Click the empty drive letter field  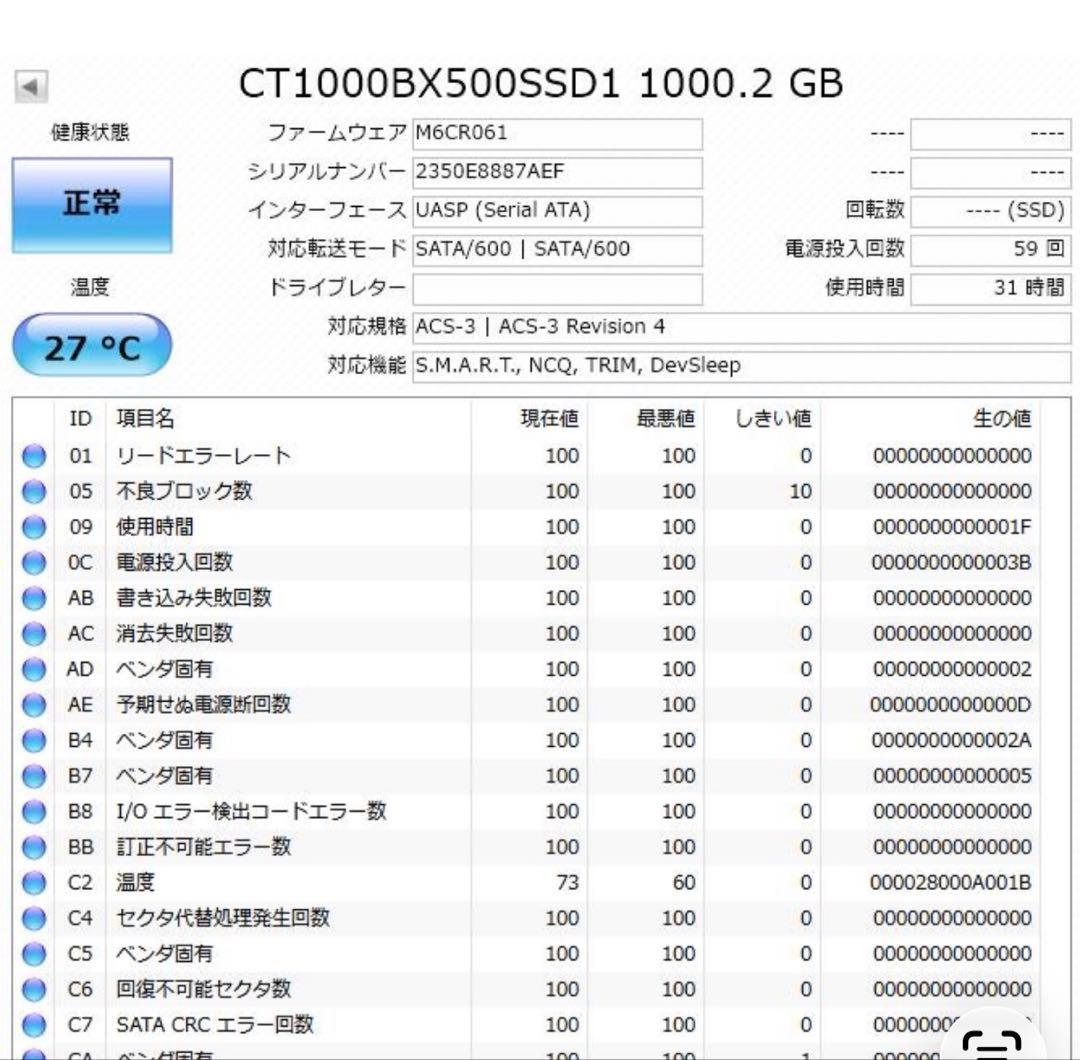tap(557, 289)
